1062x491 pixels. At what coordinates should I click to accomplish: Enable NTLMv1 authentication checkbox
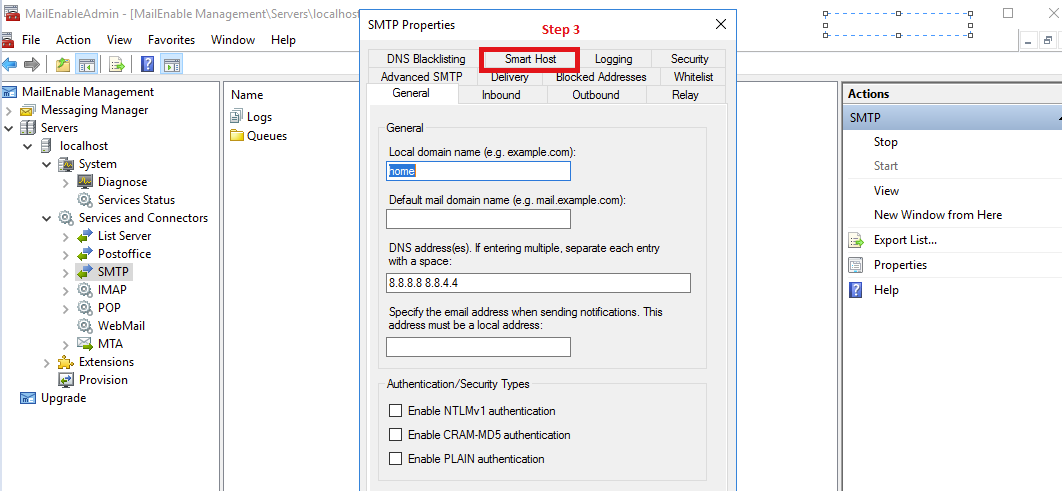pos(396,410)
